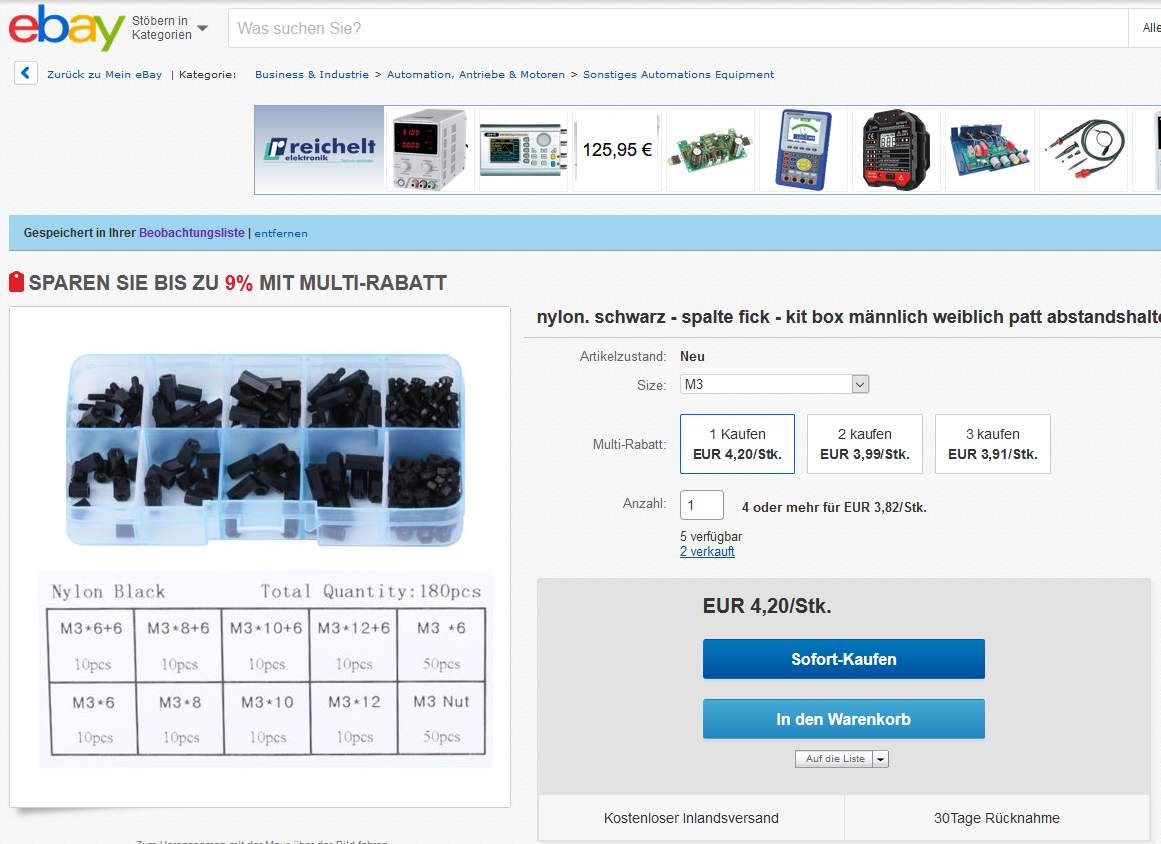The image size is (1161, 844).
Task: Click In den Warenkorb button
Action: [843, 719]
